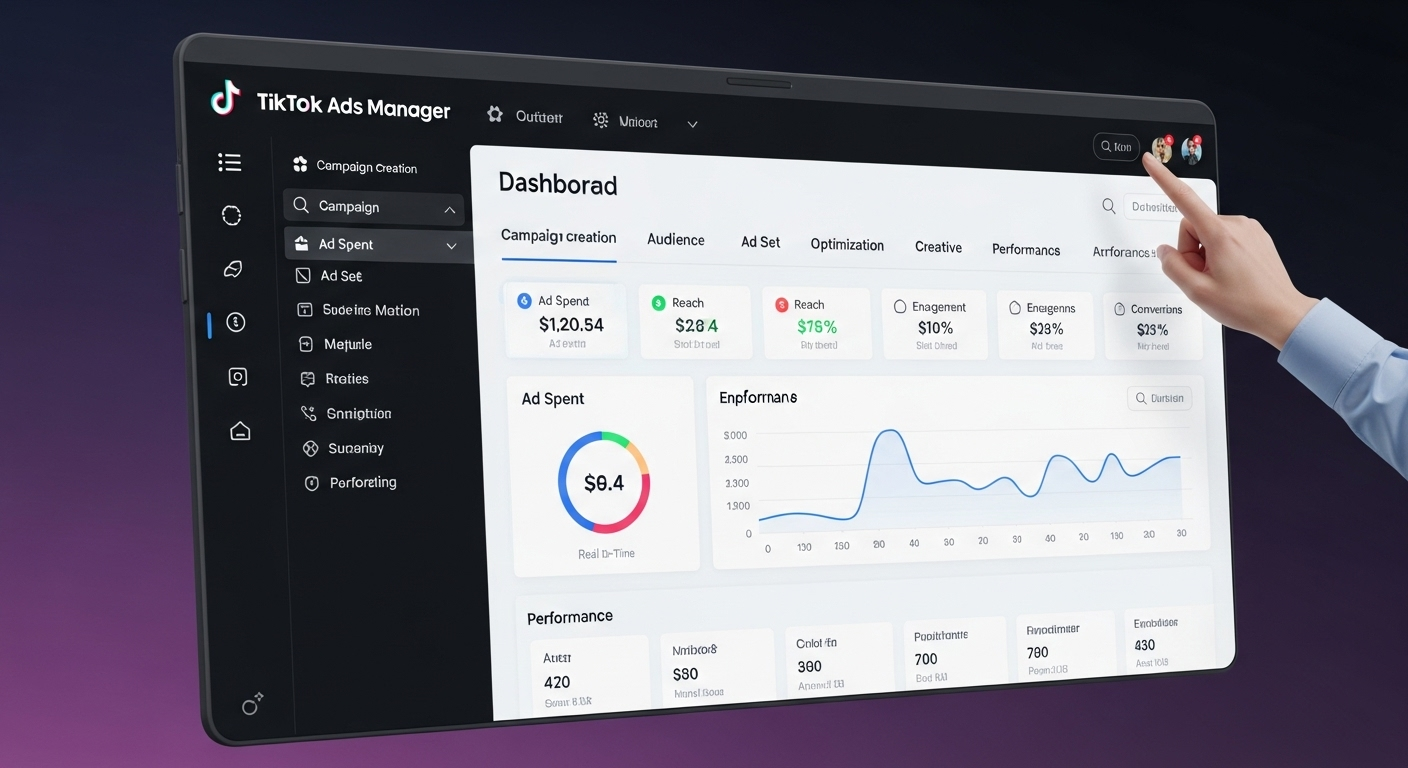Viewport: 1408px width, 768px height.
Task: Select the active dollar coin rail icon
Action: (235, 322)
